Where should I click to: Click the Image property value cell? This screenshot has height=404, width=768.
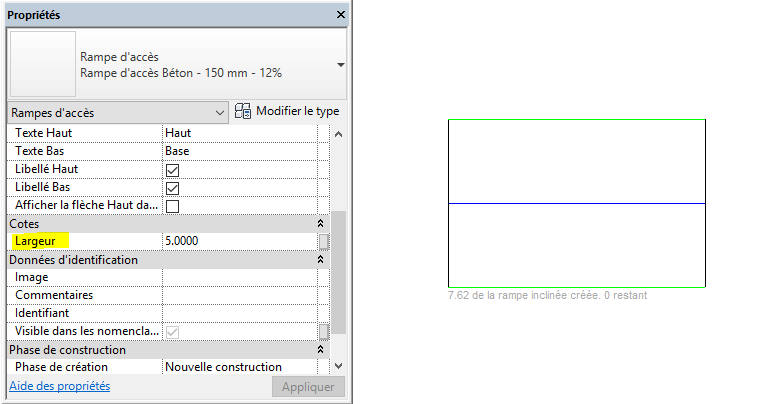point(240,277)
